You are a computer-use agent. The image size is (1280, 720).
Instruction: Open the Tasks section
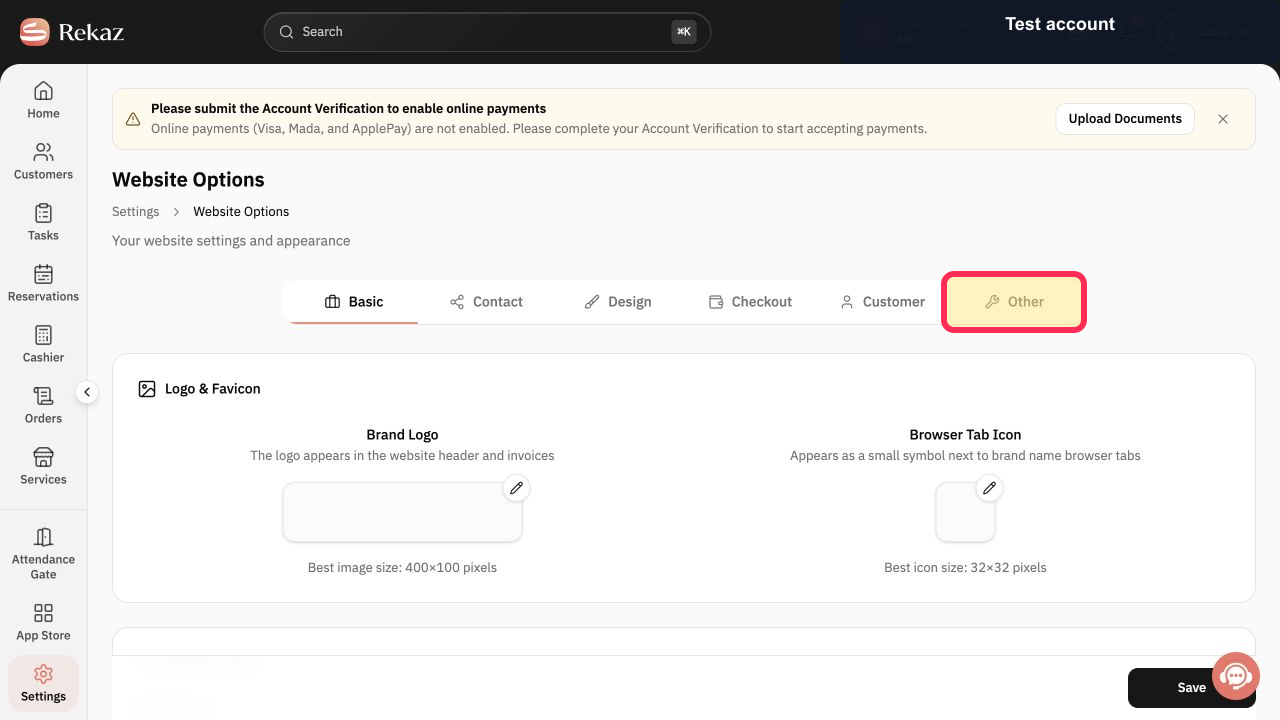[x=43, y=222]
